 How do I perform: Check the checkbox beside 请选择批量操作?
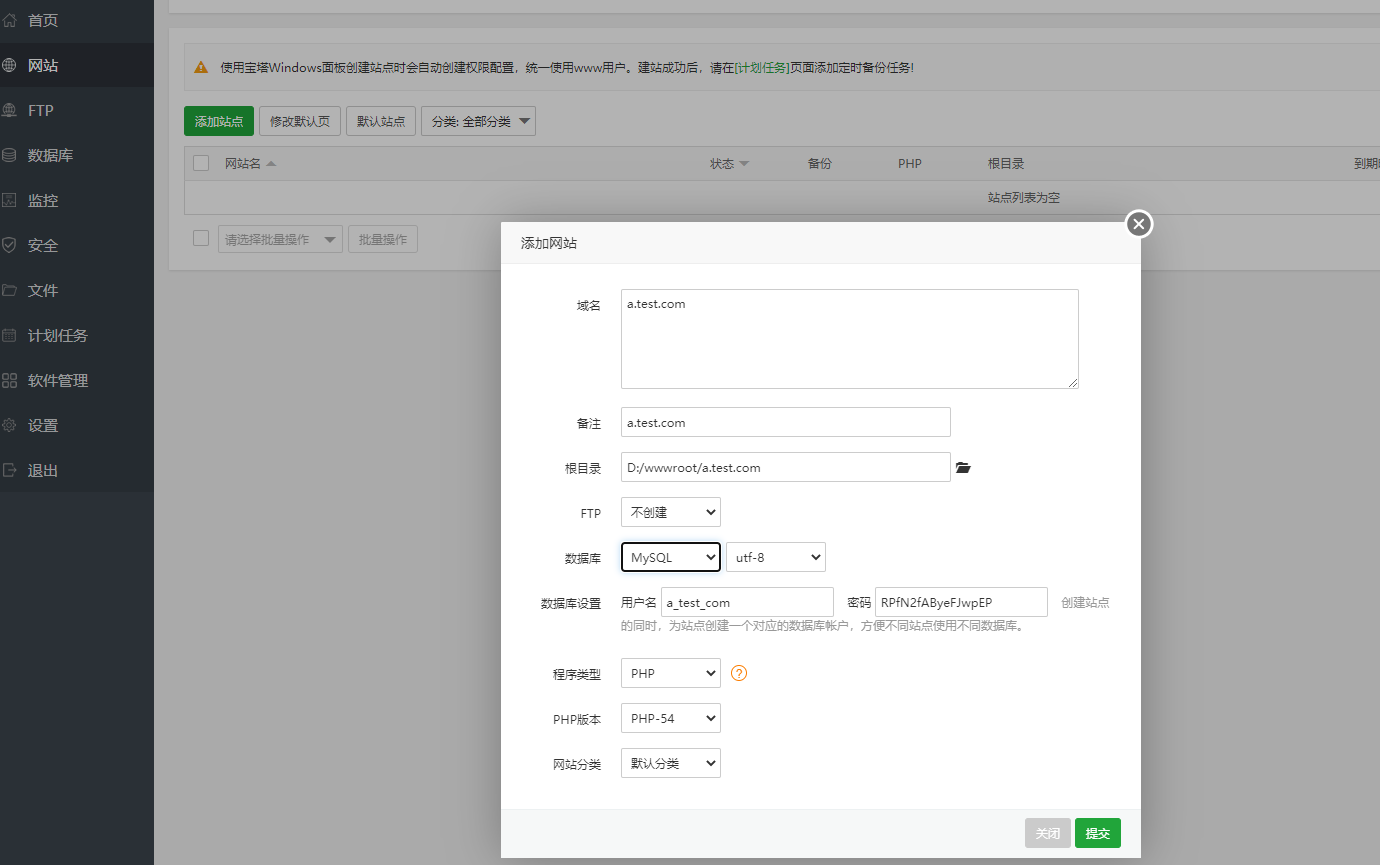[201, 238]
